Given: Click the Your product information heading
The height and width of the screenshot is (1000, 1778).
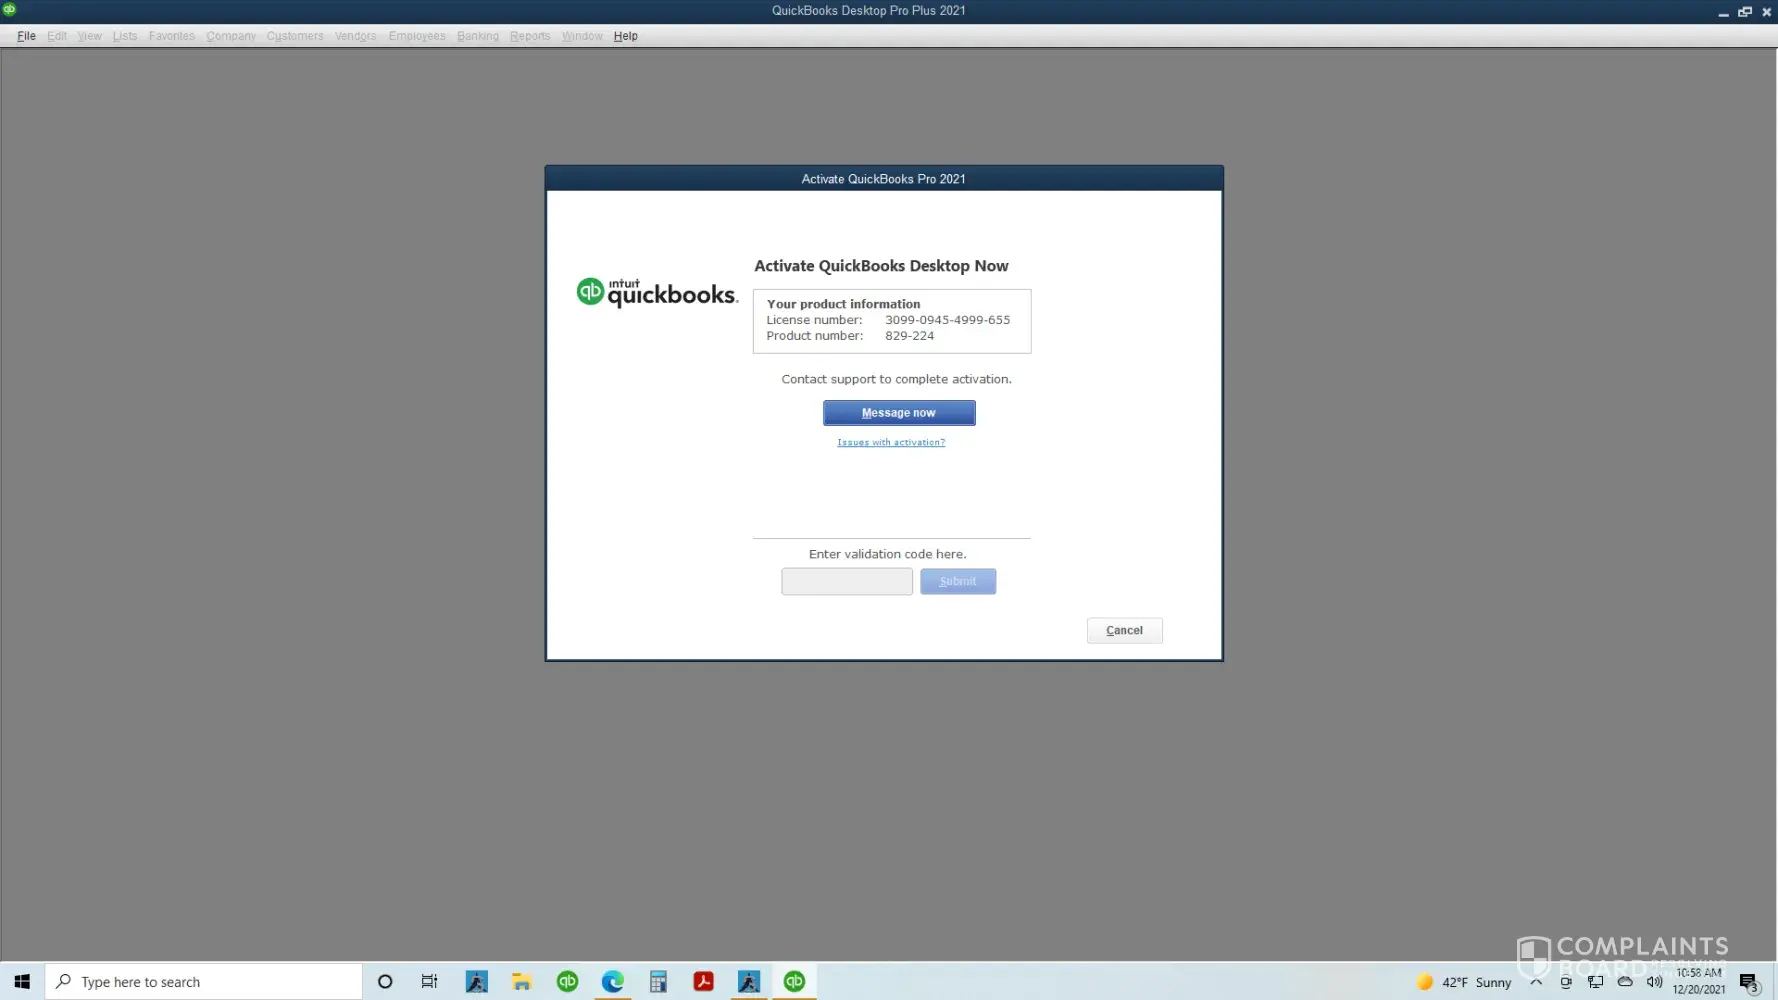Looking at the screenshot, I should [x=843, y=304].
